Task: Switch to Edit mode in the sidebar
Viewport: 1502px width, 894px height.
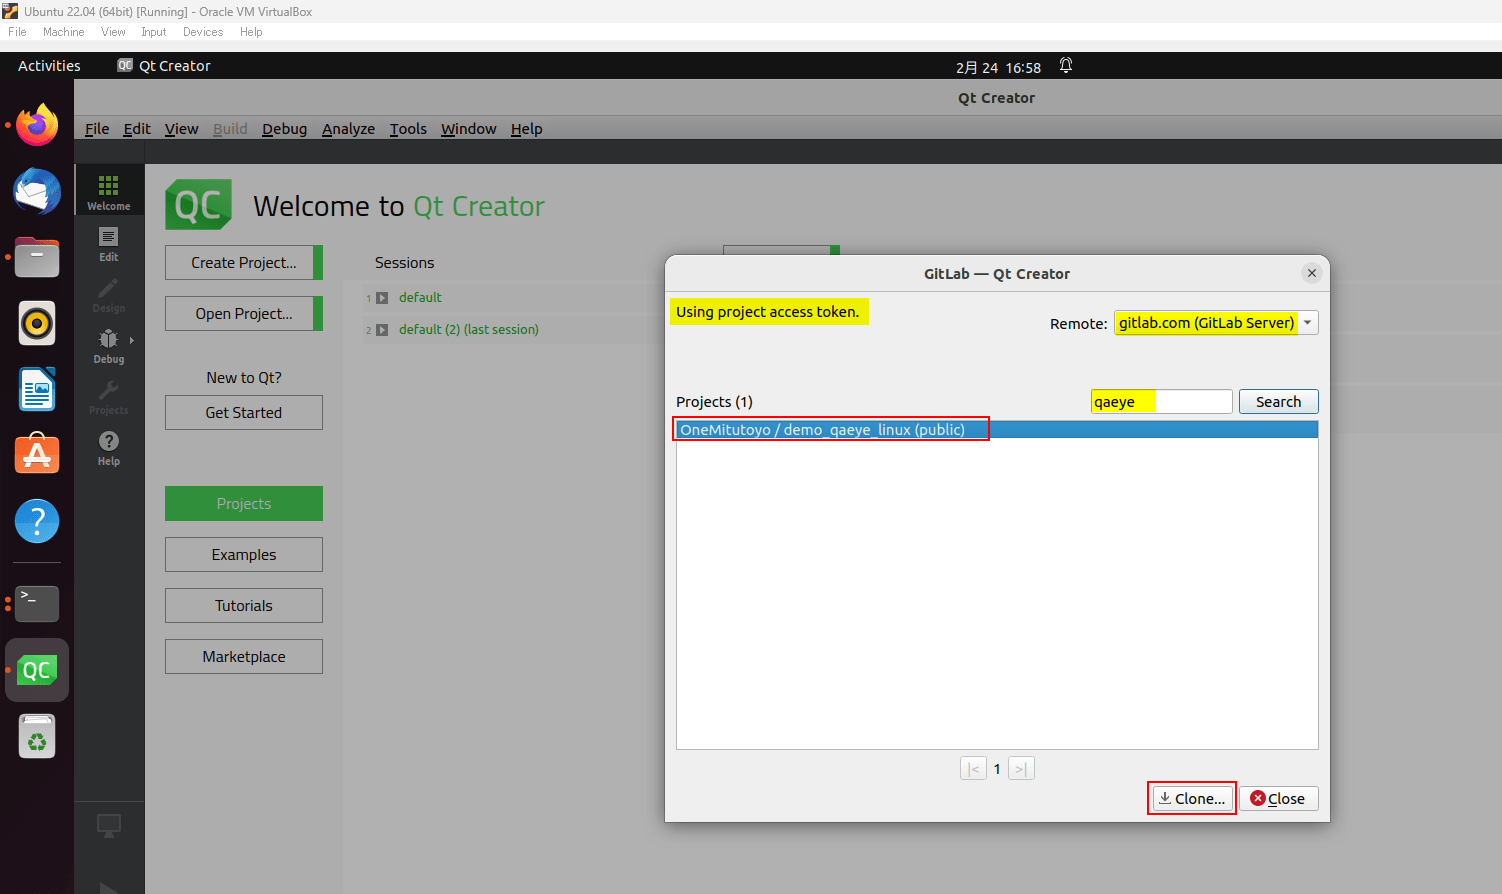Action: point(109,243)
